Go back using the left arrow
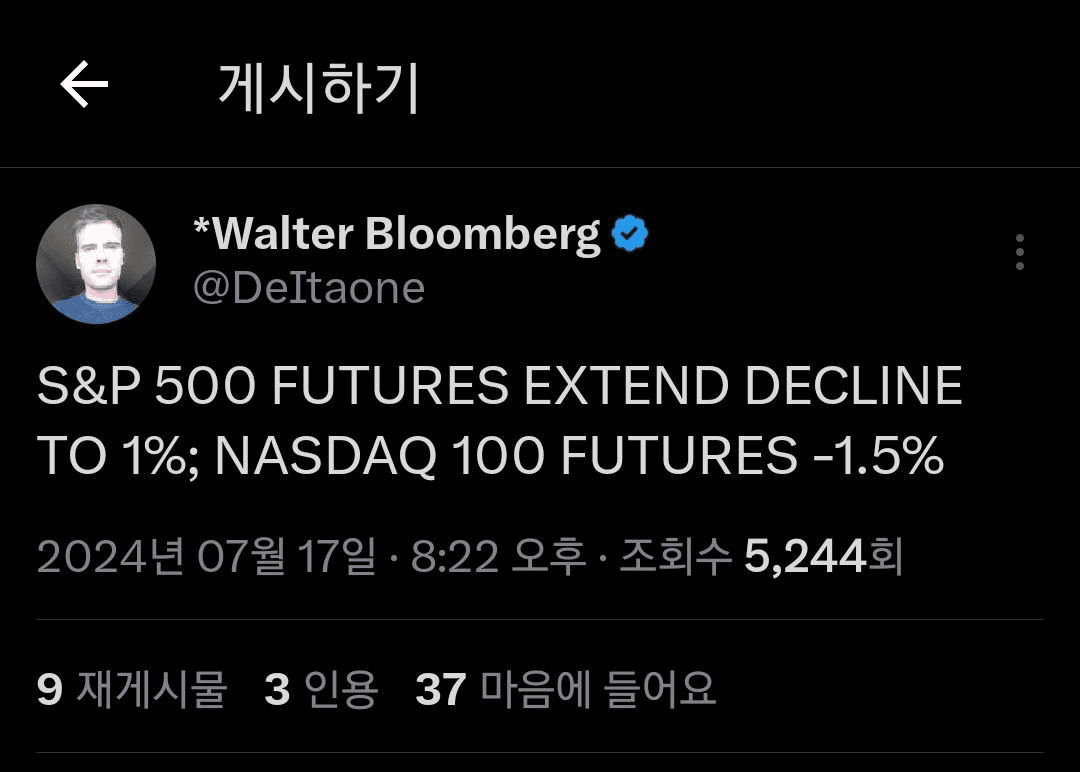 coord(84,84)
